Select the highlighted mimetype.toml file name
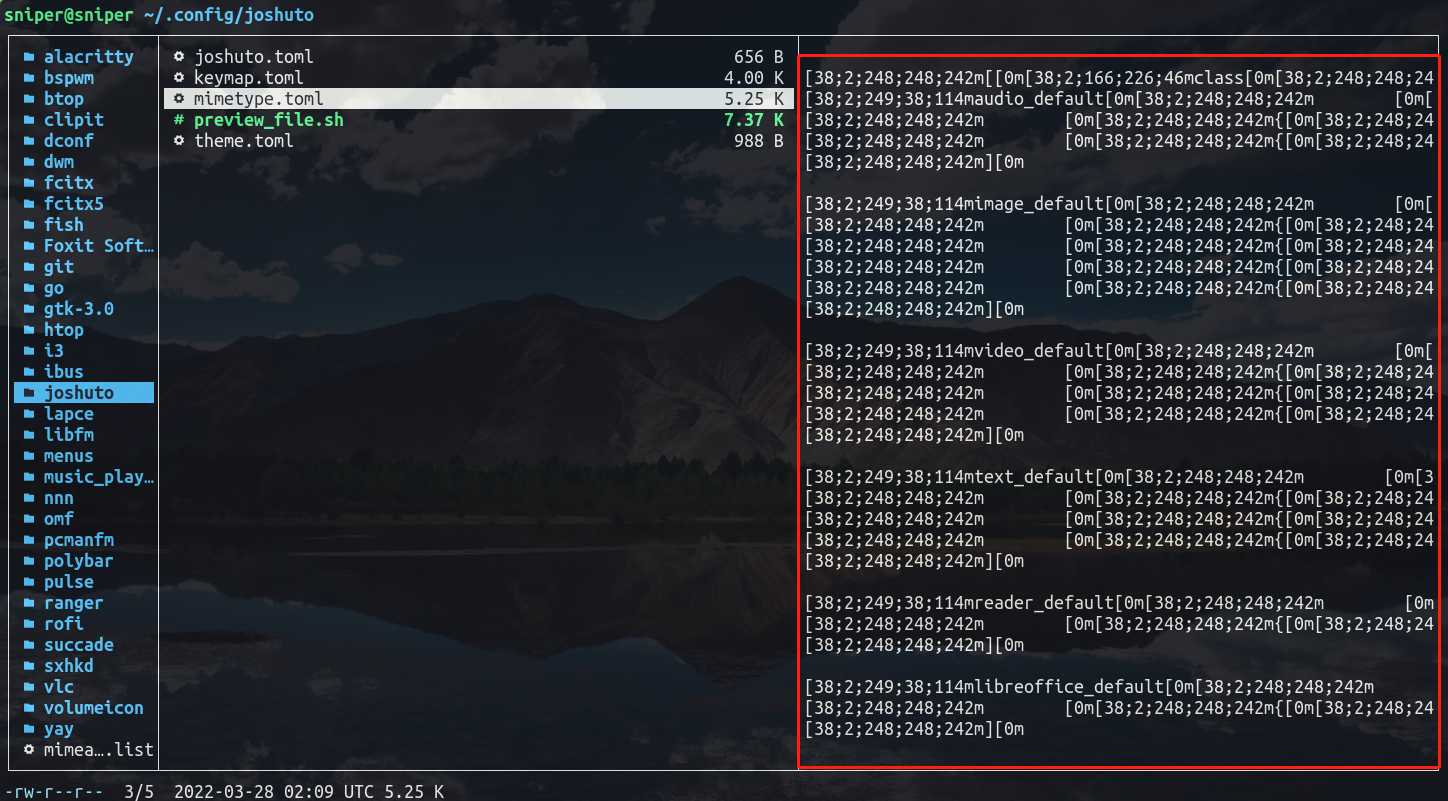This screenshot has height=801, width=1448. click(259, 99)
